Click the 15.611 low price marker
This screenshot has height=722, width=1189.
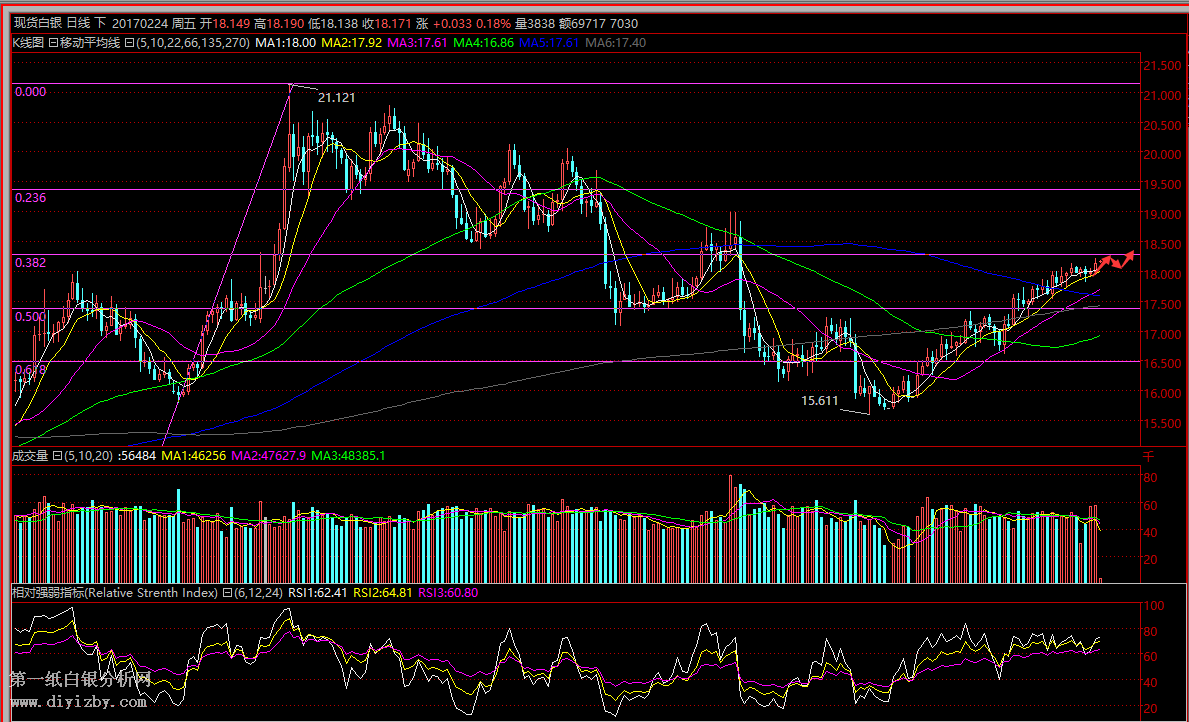819,401
